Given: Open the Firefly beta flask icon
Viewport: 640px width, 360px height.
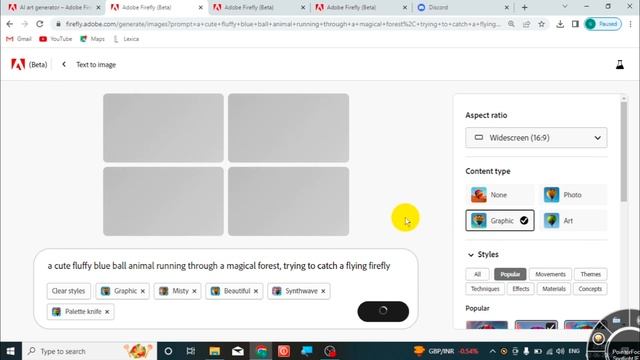Looking at the screenshot, I should (620, 64).
